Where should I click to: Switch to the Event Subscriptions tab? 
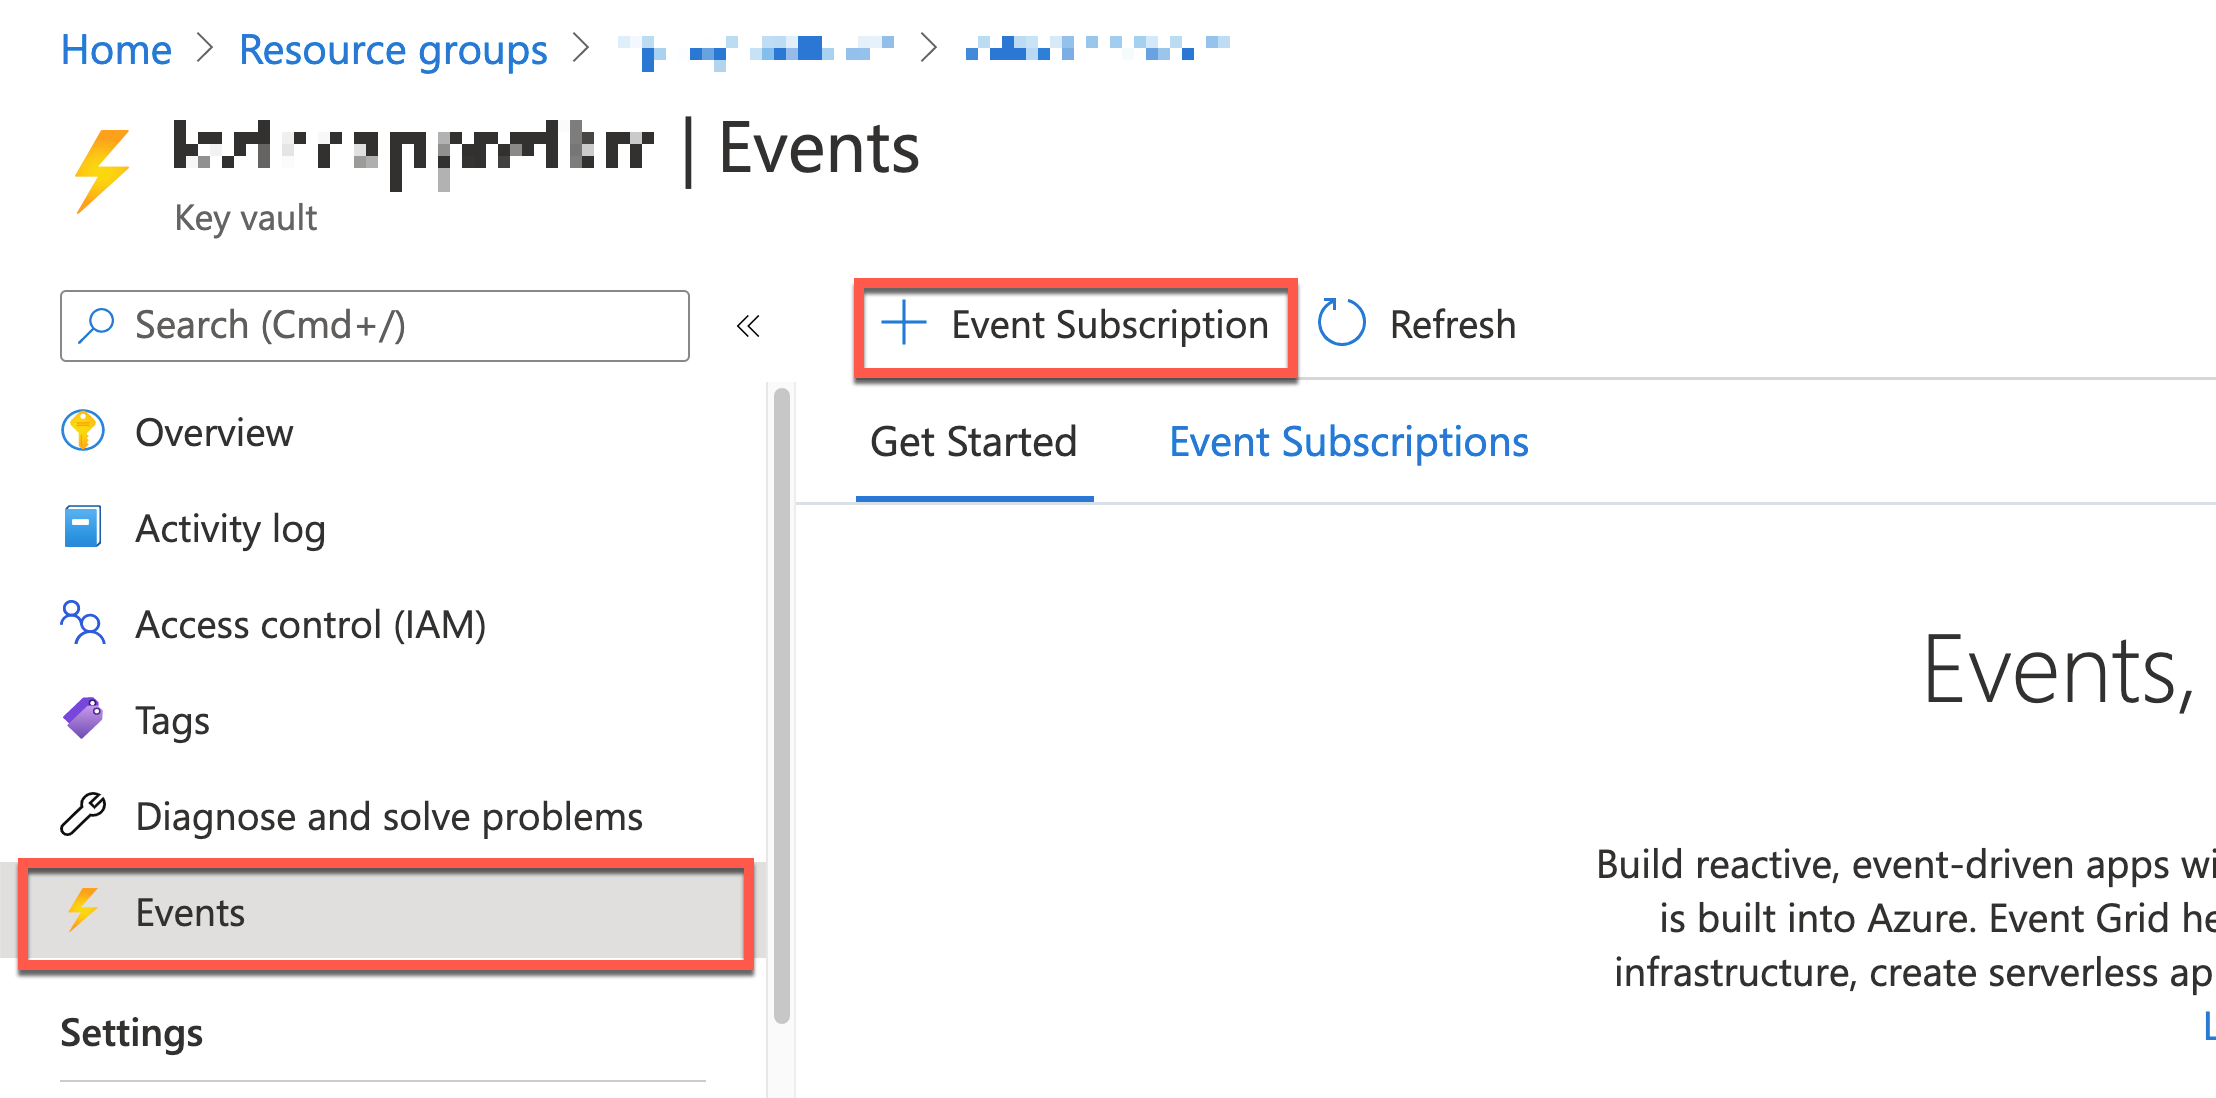(x=1348, y=441)
